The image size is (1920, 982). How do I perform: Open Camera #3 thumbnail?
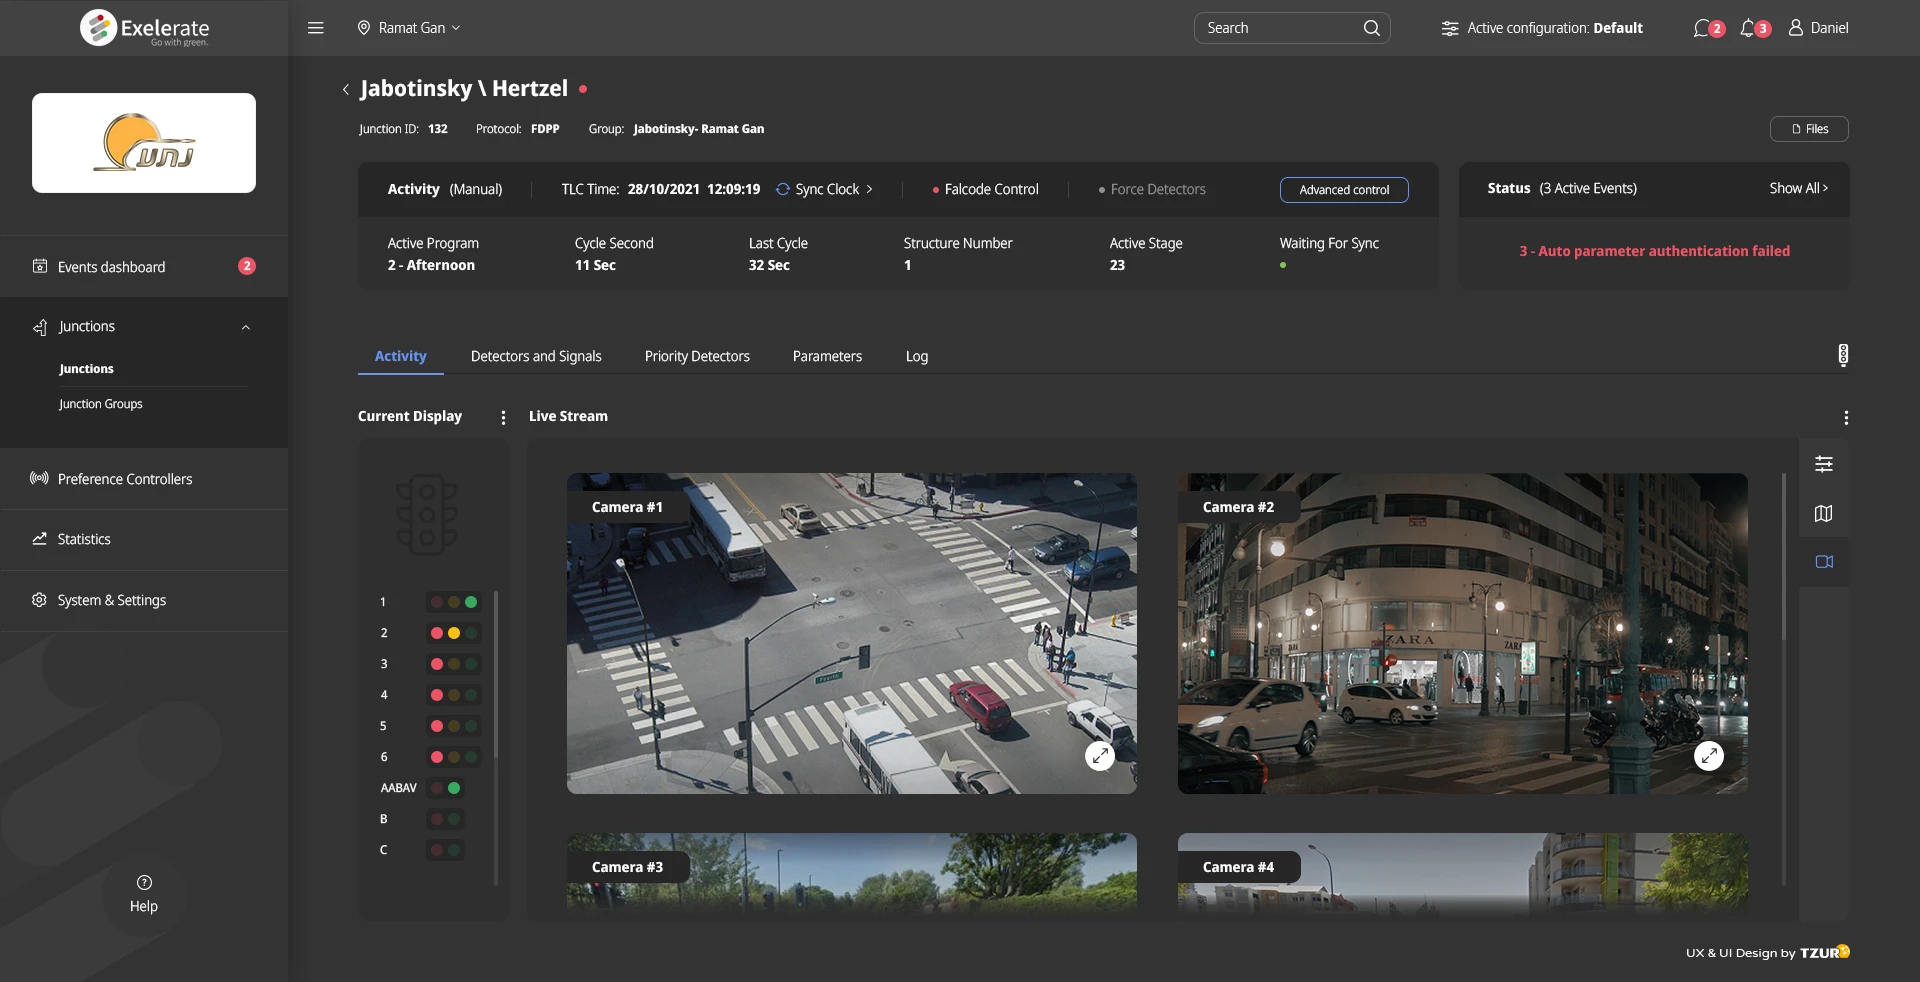tap(852, 872)
